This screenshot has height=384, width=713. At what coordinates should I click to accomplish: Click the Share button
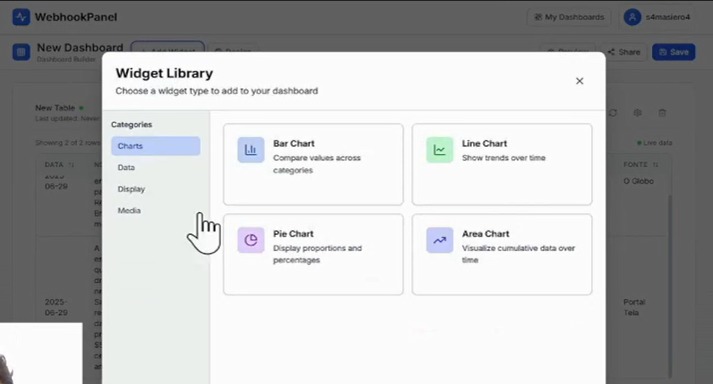[624, 52]
